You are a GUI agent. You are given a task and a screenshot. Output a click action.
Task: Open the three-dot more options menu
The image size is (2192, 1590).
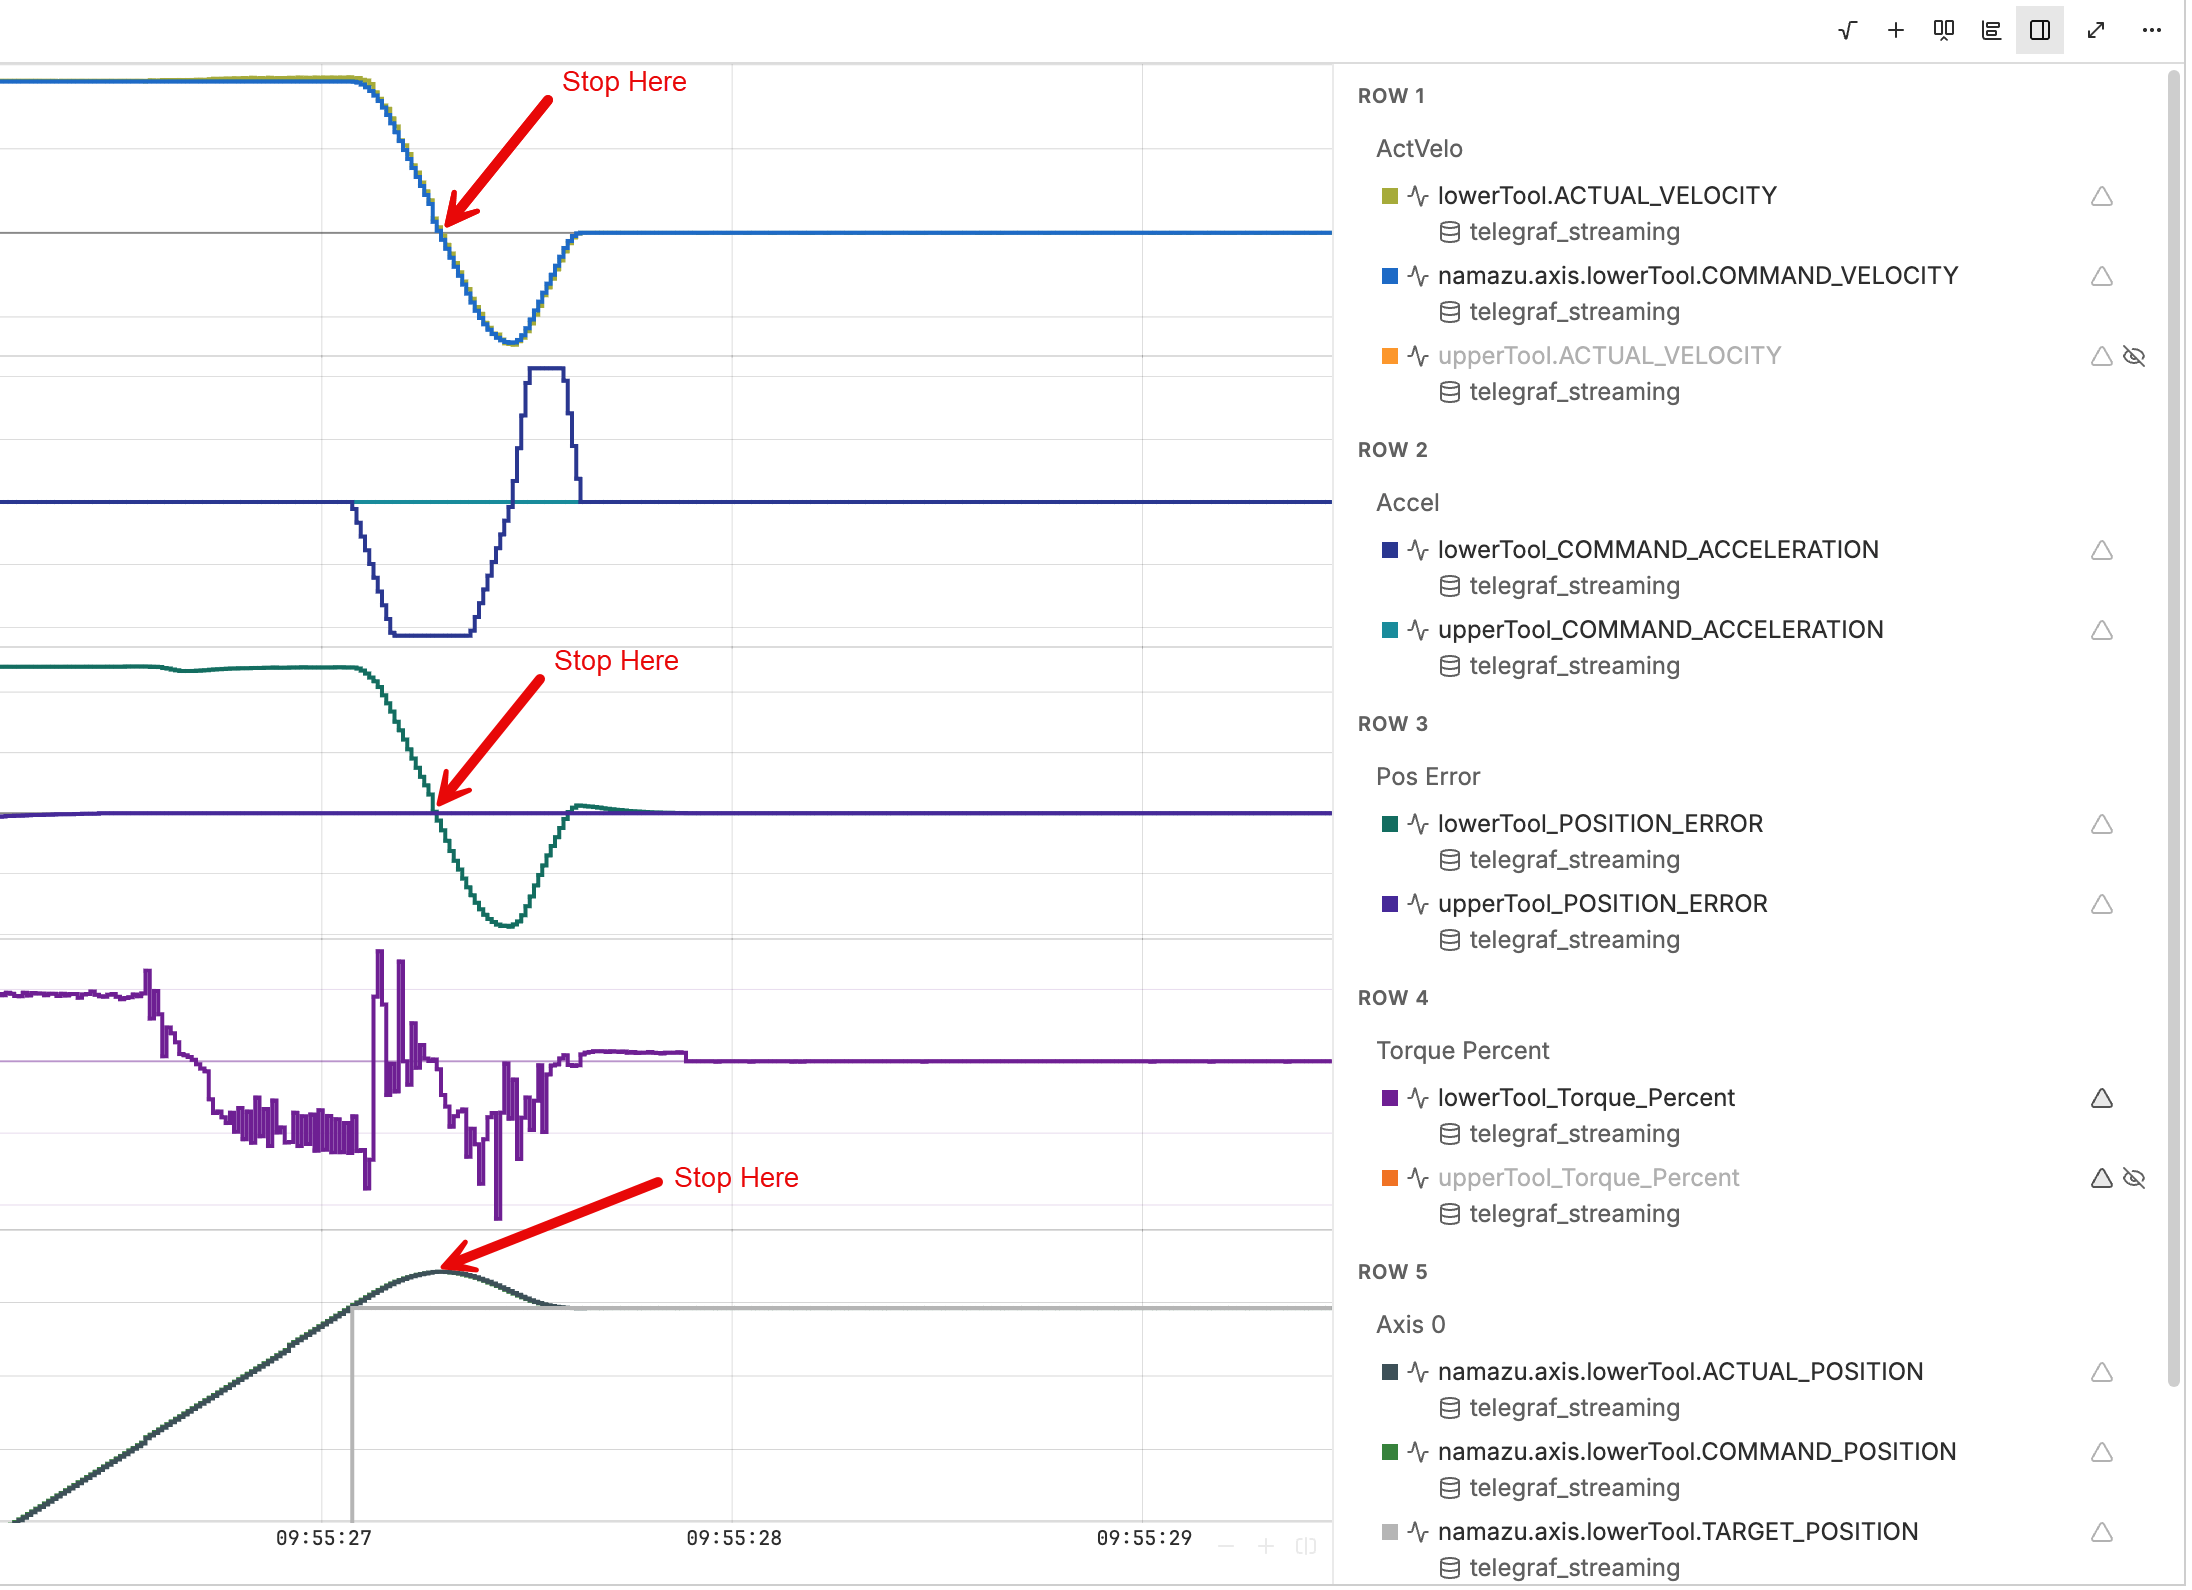coord(2151,30)
